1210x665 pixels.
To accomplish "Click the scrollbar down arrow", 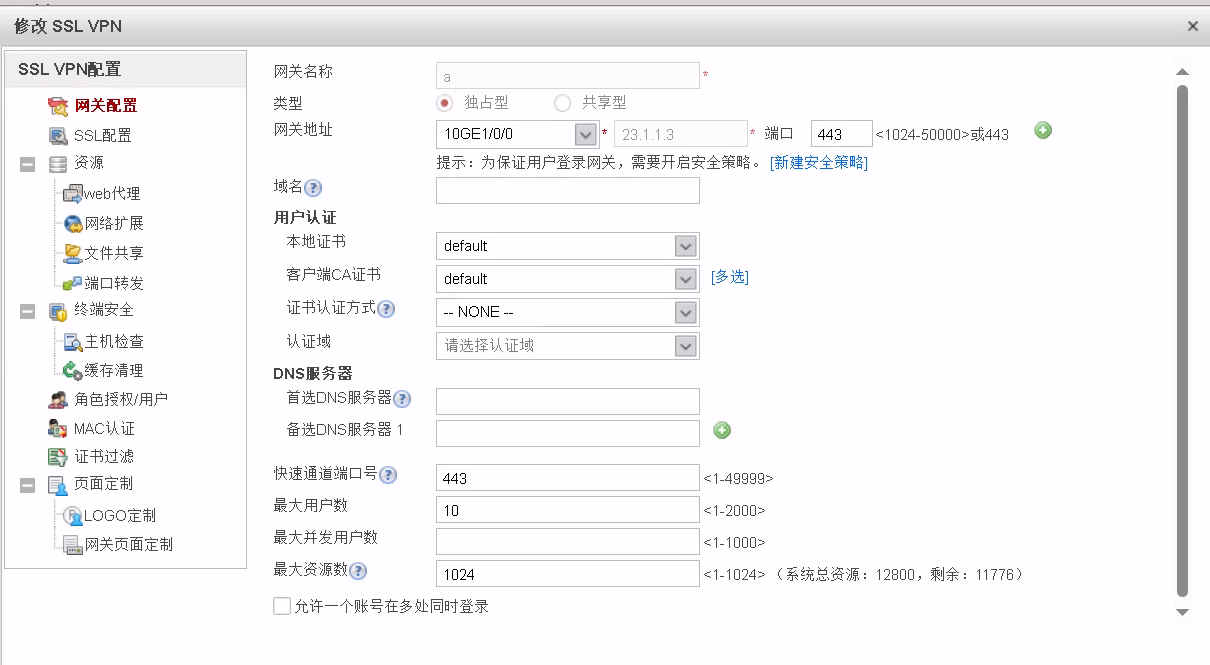I will pos(1182,612).
